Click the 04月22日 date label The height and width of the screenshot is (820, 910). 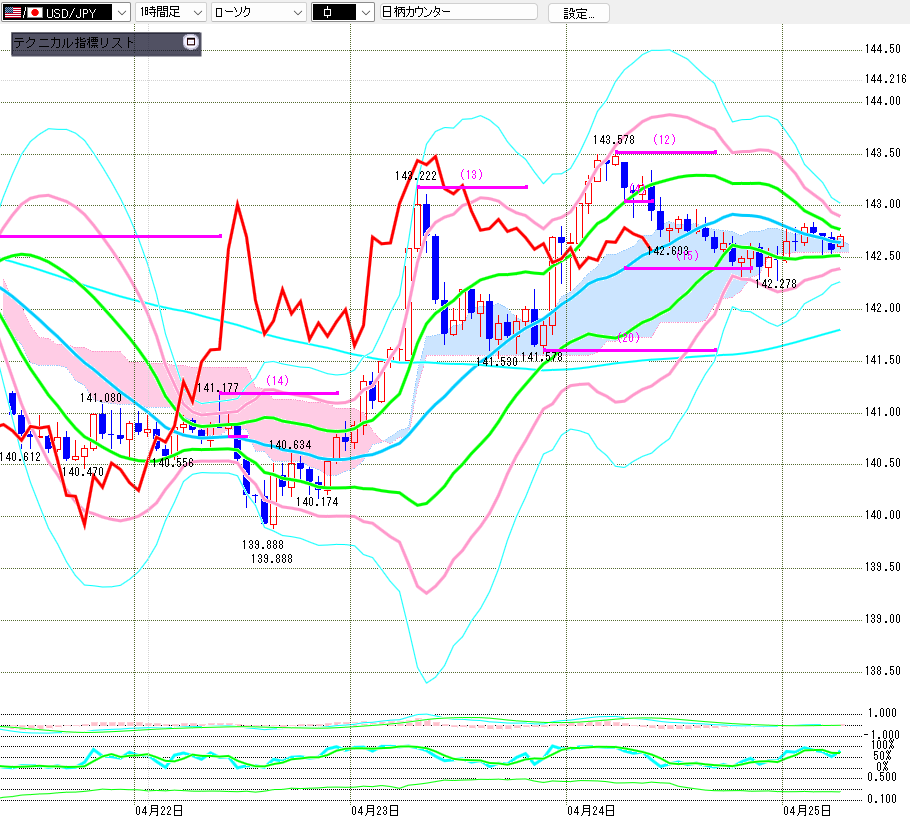pos(159,811)
